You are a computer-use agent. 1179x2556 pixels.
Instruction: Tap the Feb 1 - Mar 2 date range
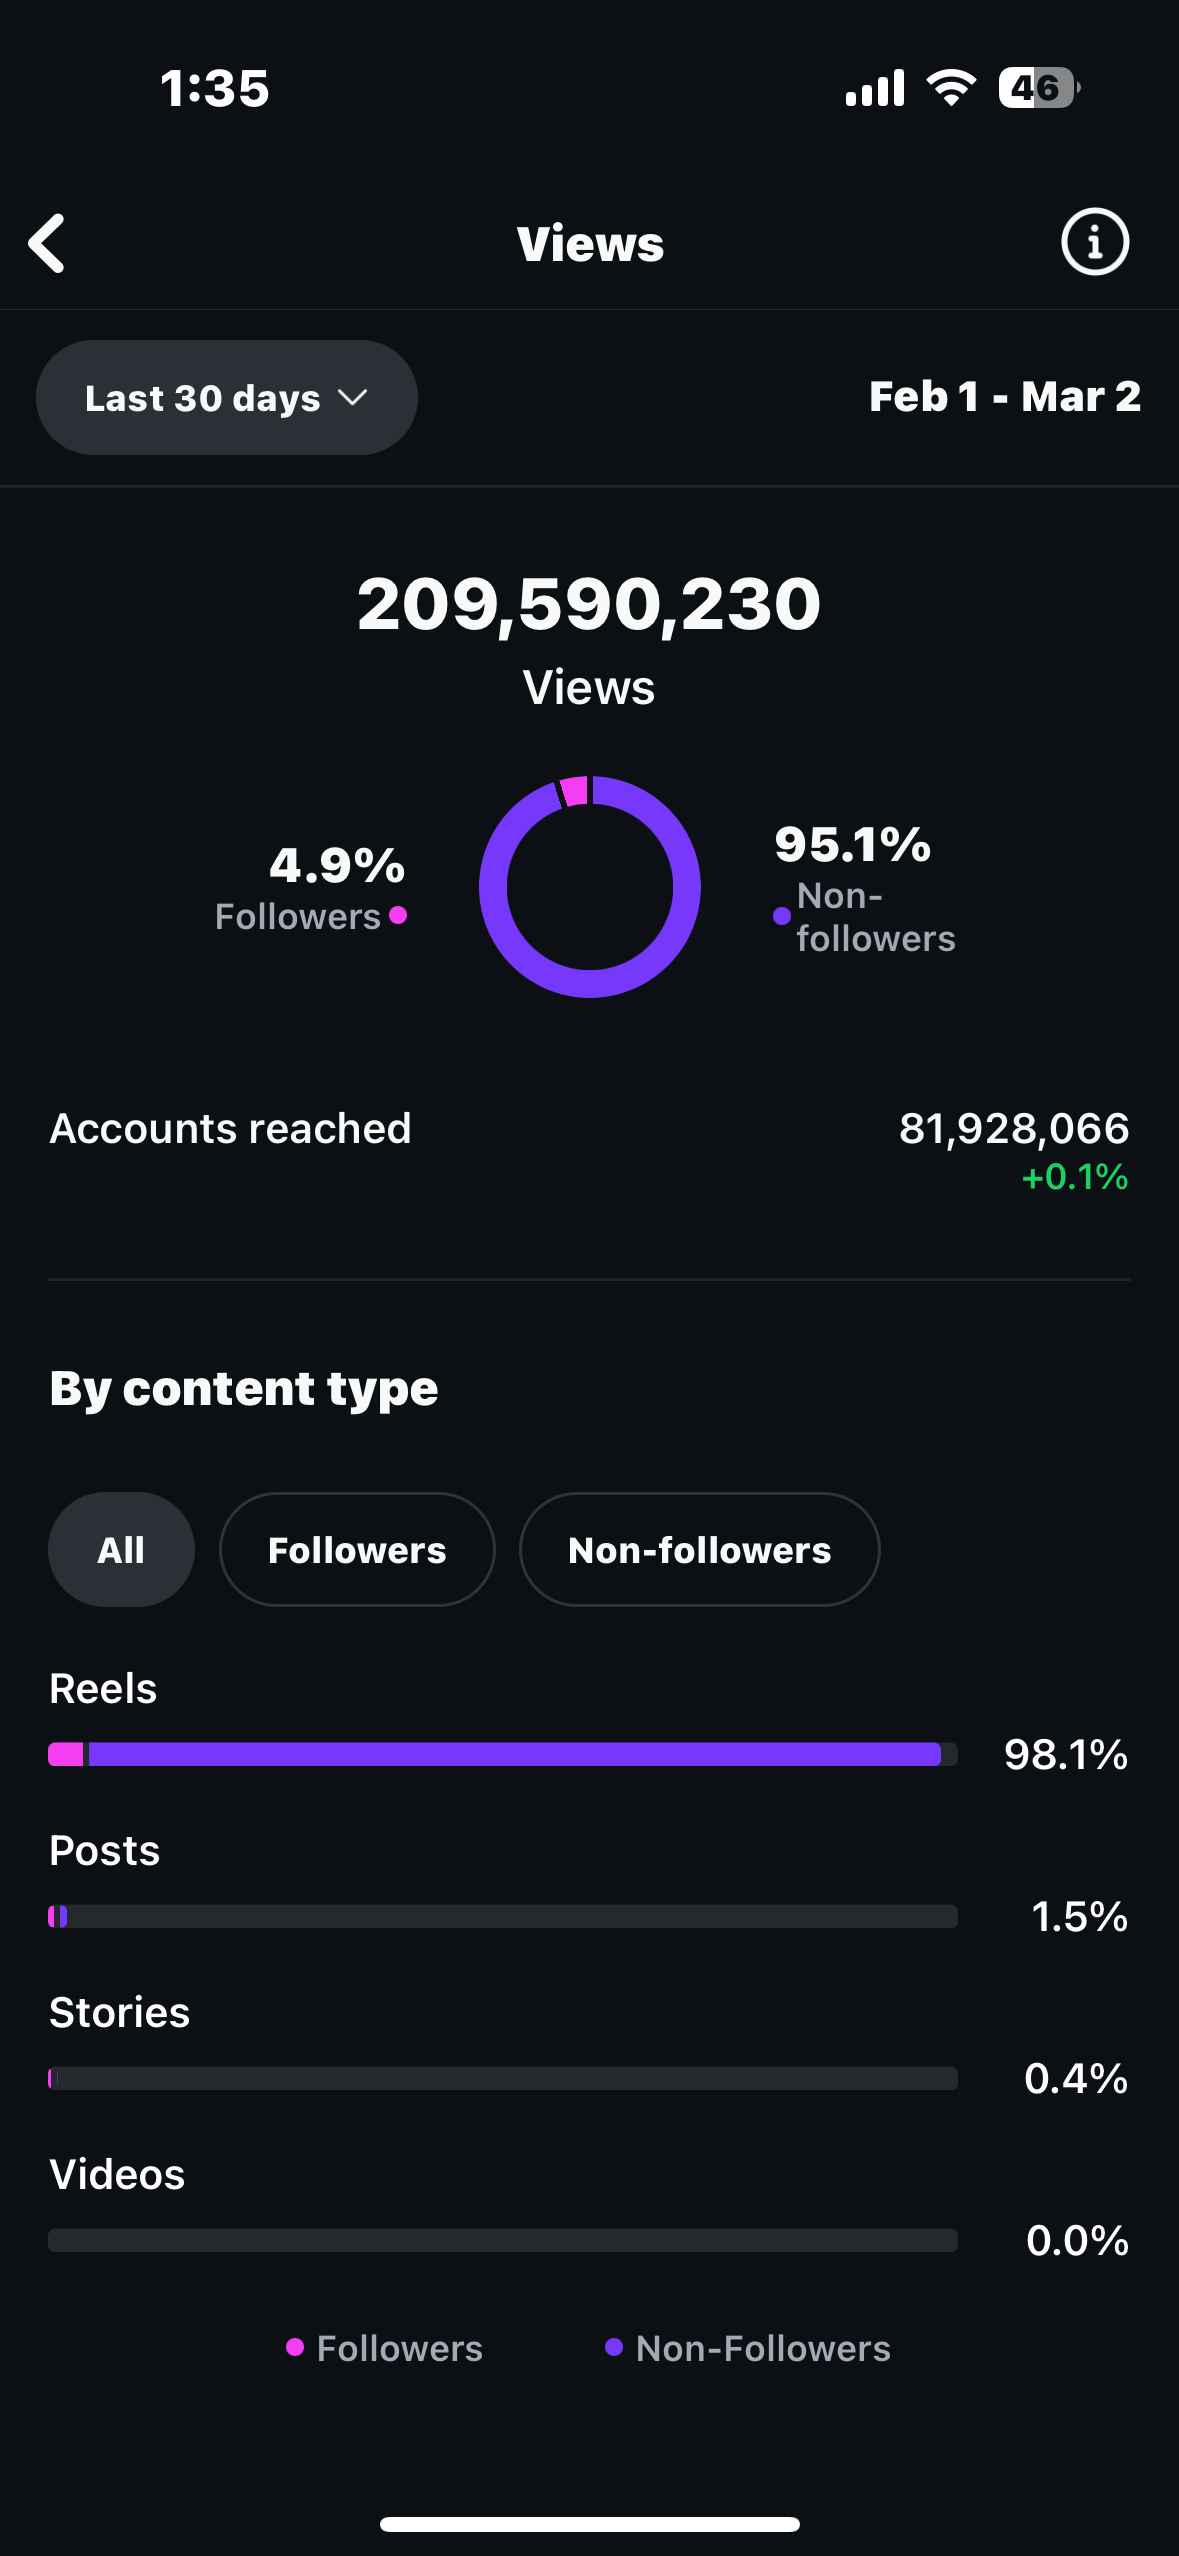pyautogui.click(x=1004, y=397)
